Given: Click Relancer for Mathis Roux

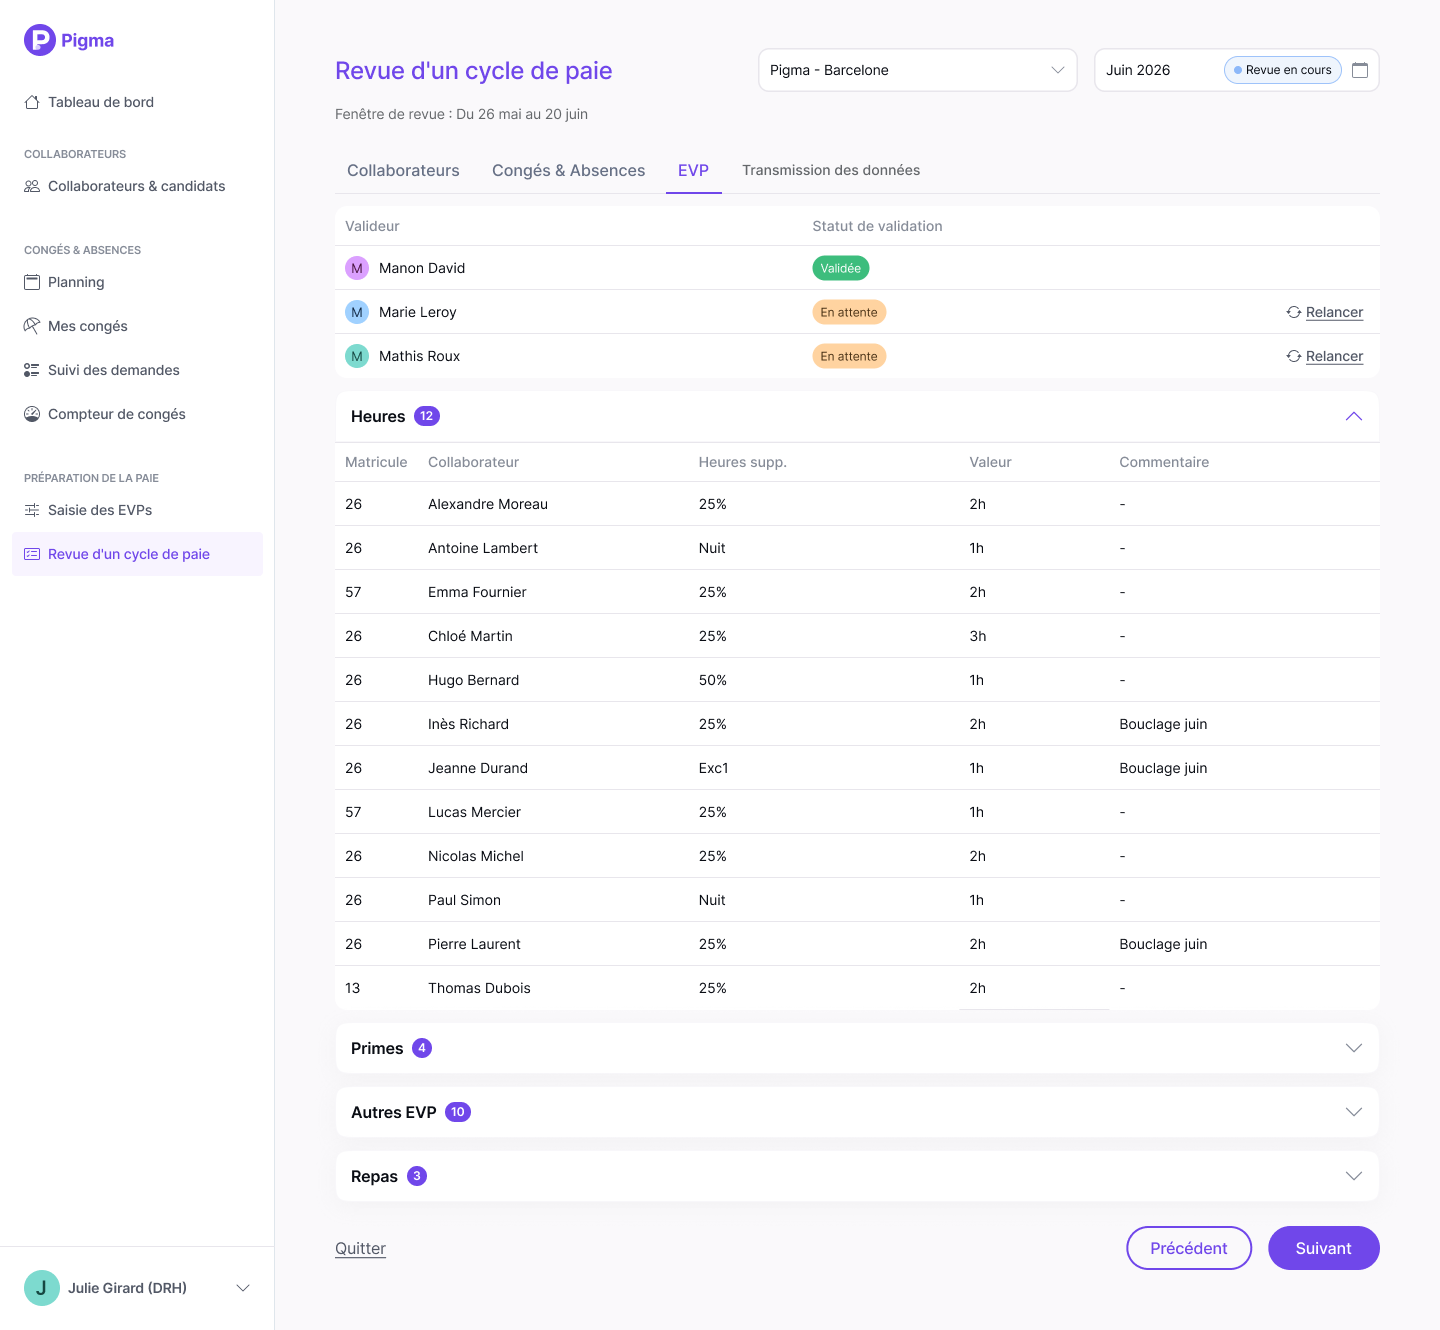Looking at the screenshot, I should (x=1334, y=356).
